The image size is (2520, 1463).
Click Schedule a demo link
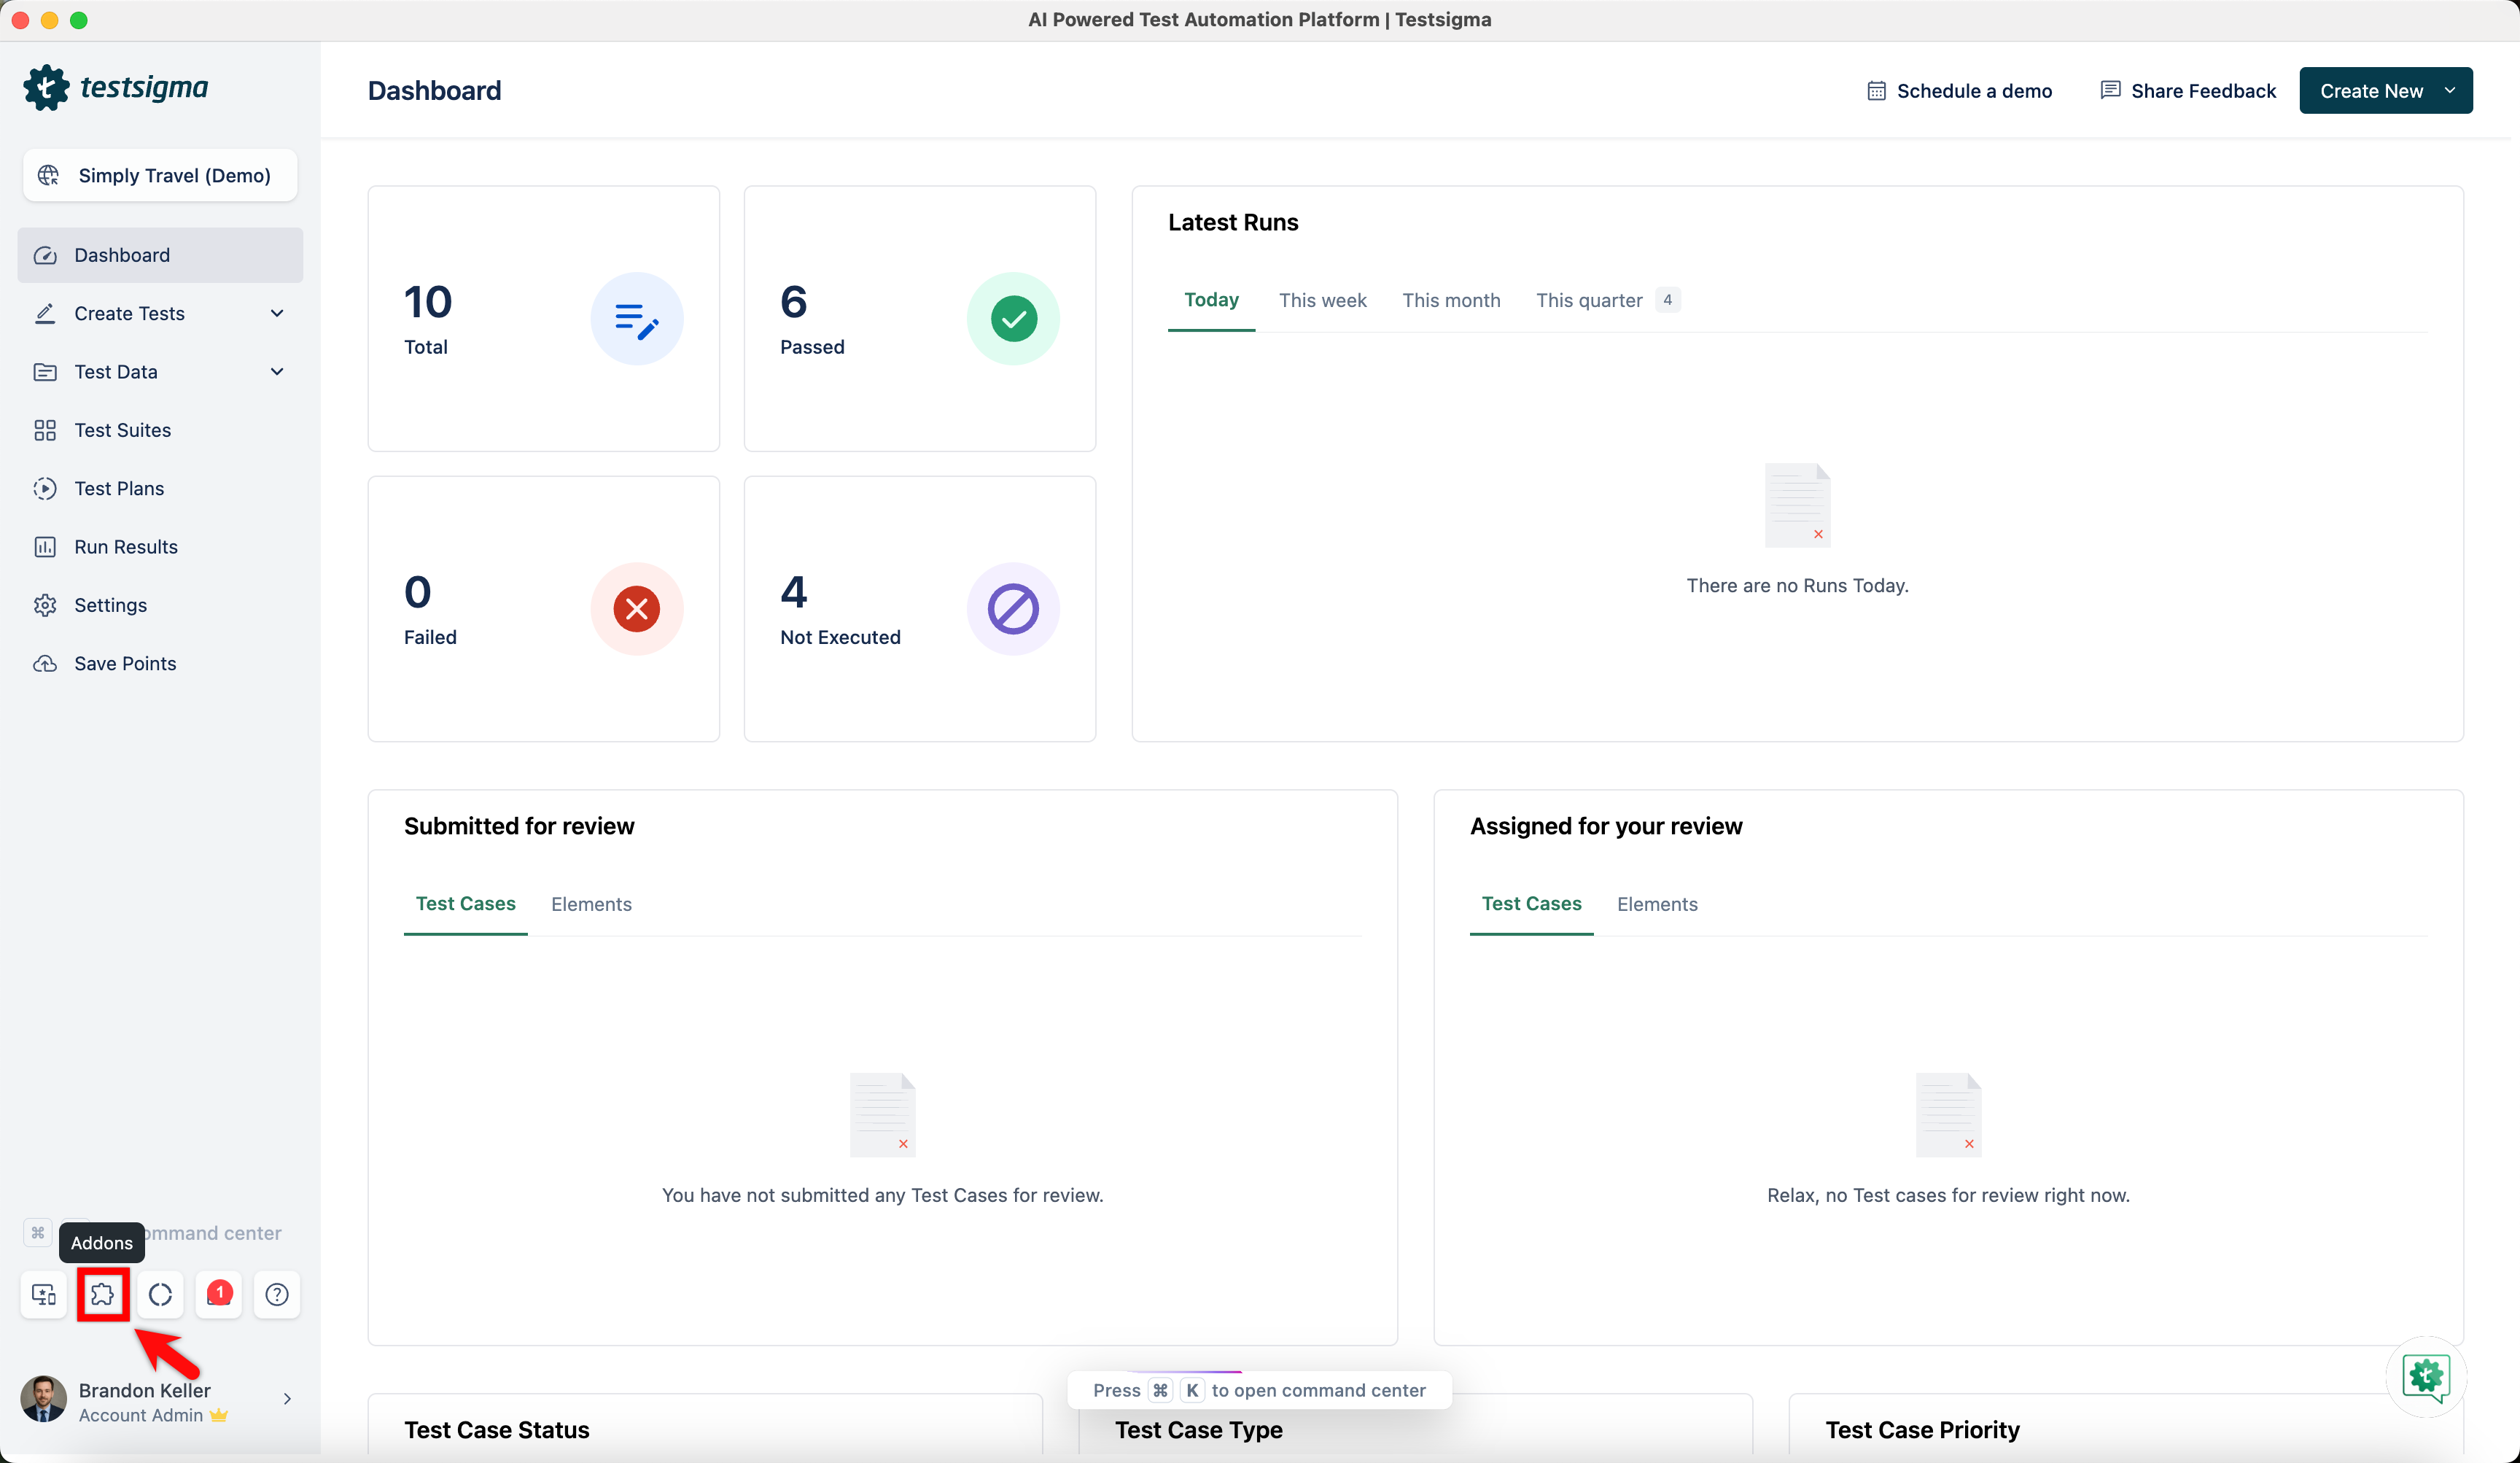pos(1960,91)
